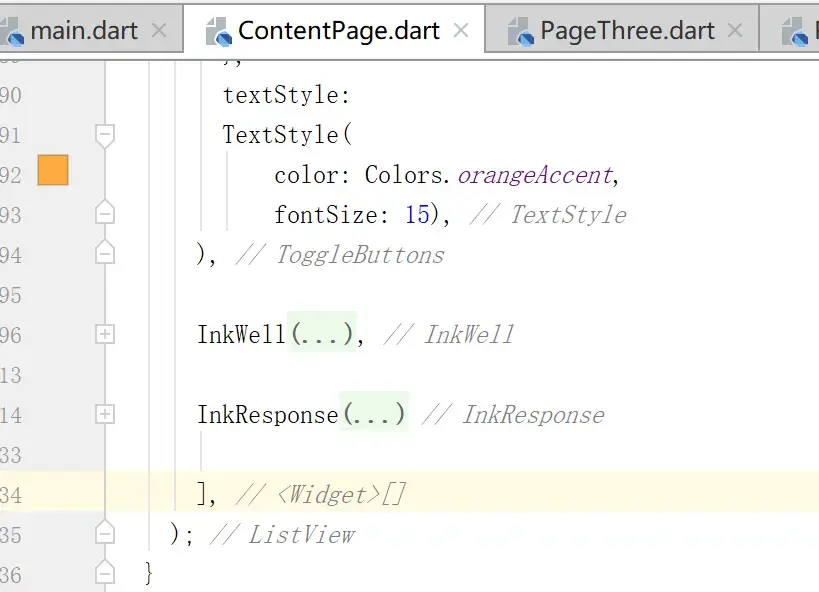Expand the InkResponse(...) folded placeholder
The height and width of the screenshot is (592, 819).
pyautogui.click(x=373, y=413)
